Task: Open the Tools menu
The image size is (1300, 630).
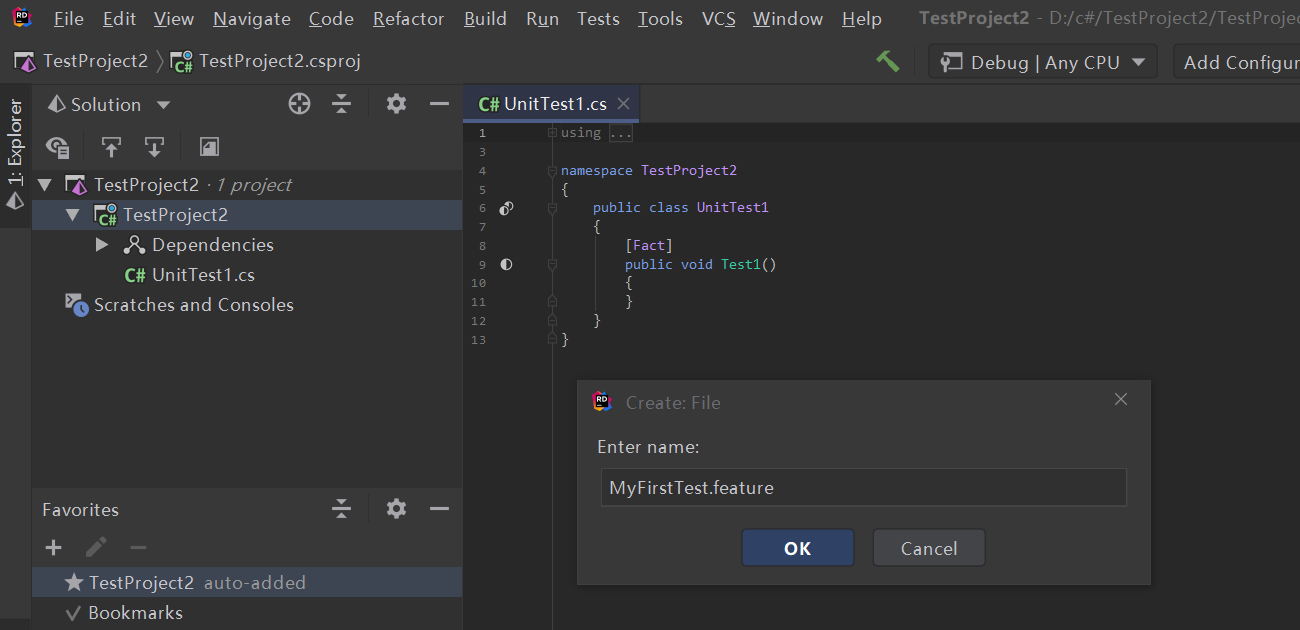Action: click(x=660, y=19)
